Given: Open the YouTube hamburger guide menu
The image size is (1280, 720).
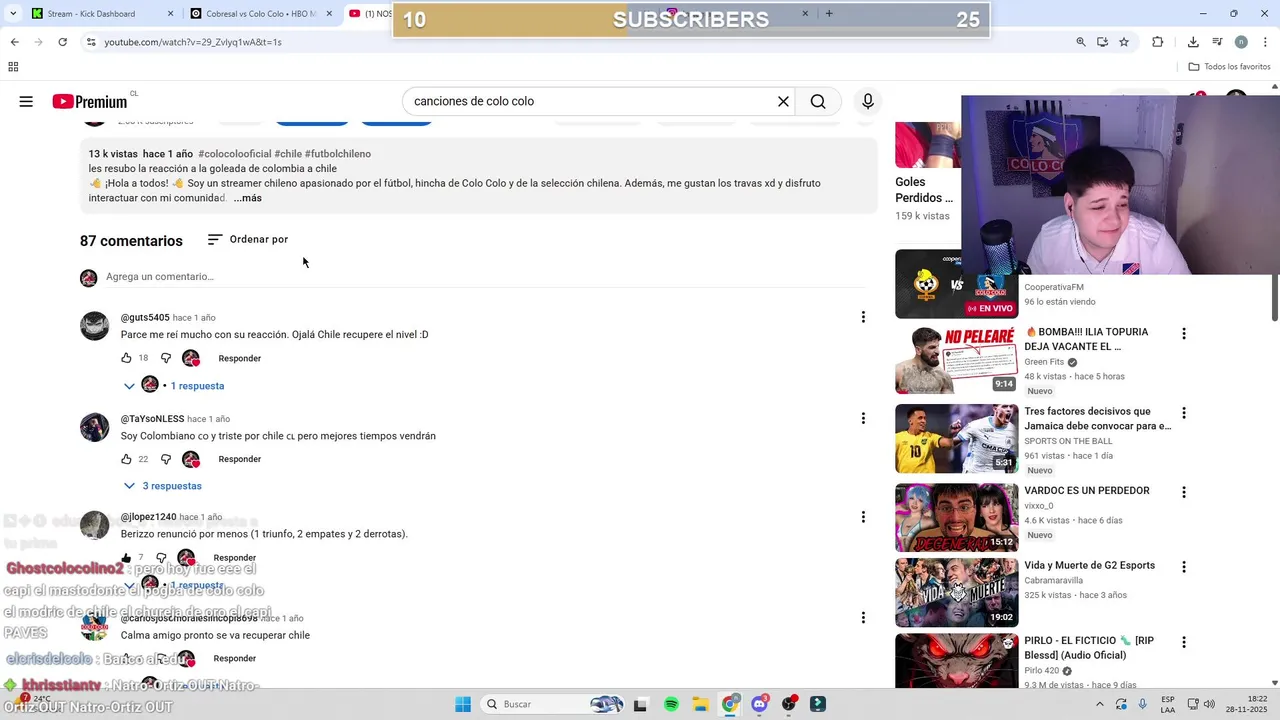Looking at the screenshot, I should point(26,101).
